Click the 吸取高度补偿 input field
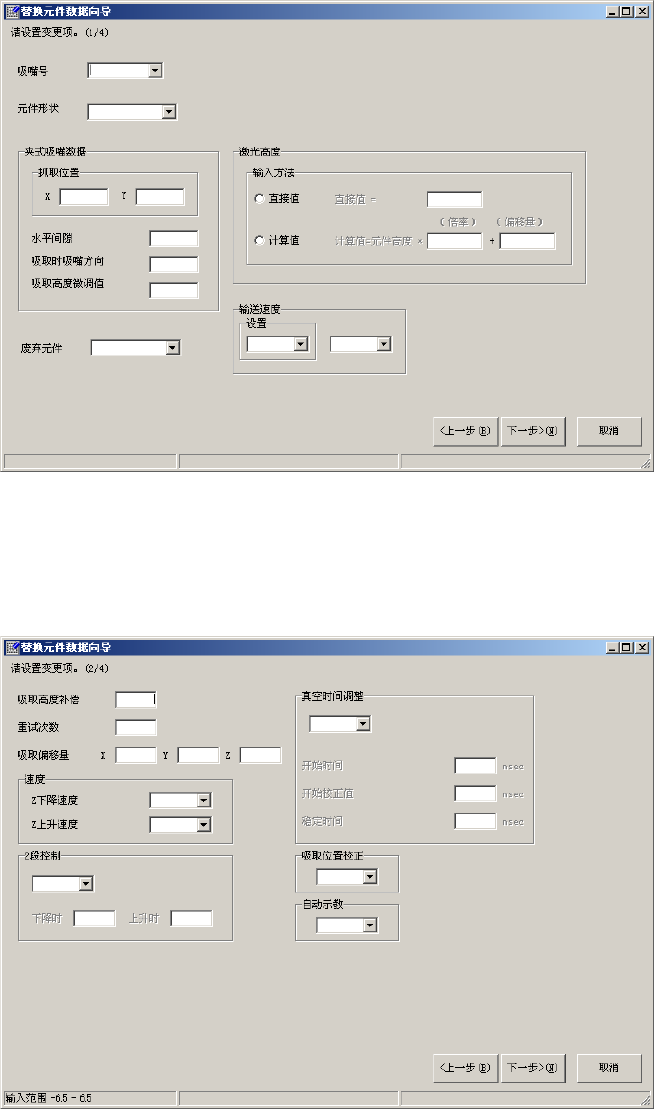The image size is (654, 1109). tap(136, 699)
